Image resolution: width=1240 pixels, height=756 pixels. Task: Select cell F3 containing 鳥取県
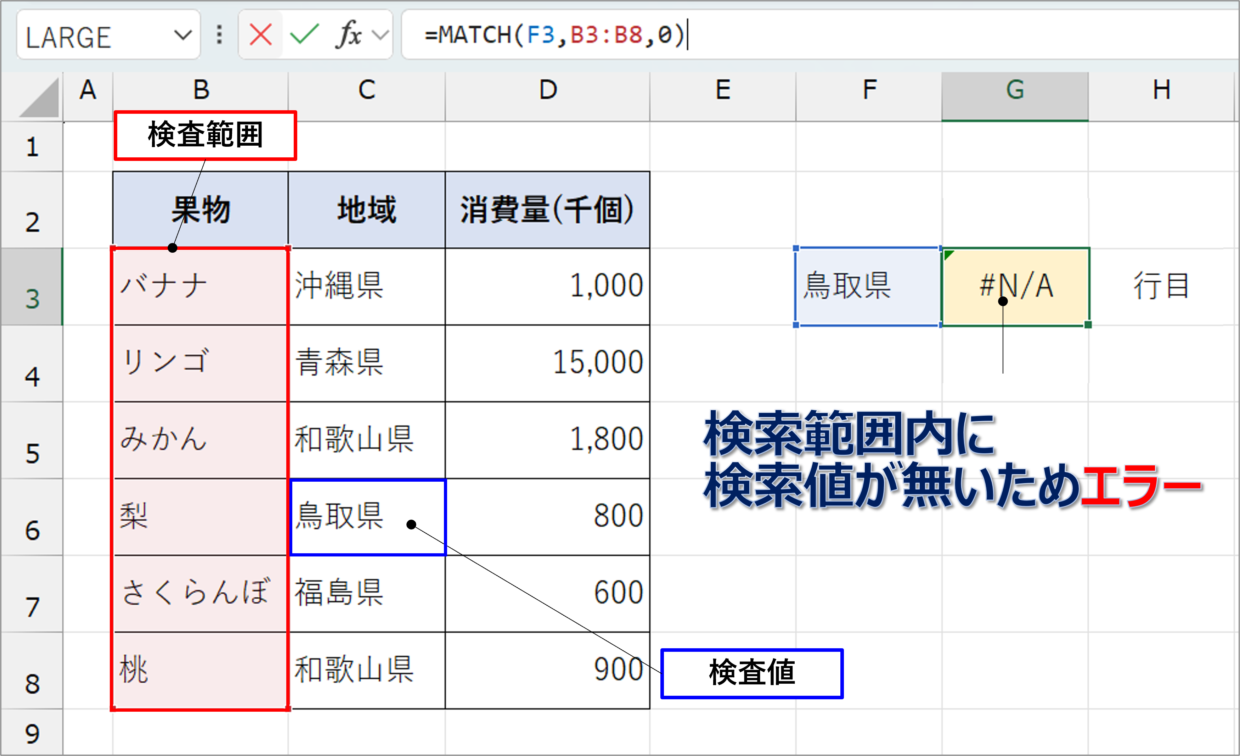click(869, 287)
